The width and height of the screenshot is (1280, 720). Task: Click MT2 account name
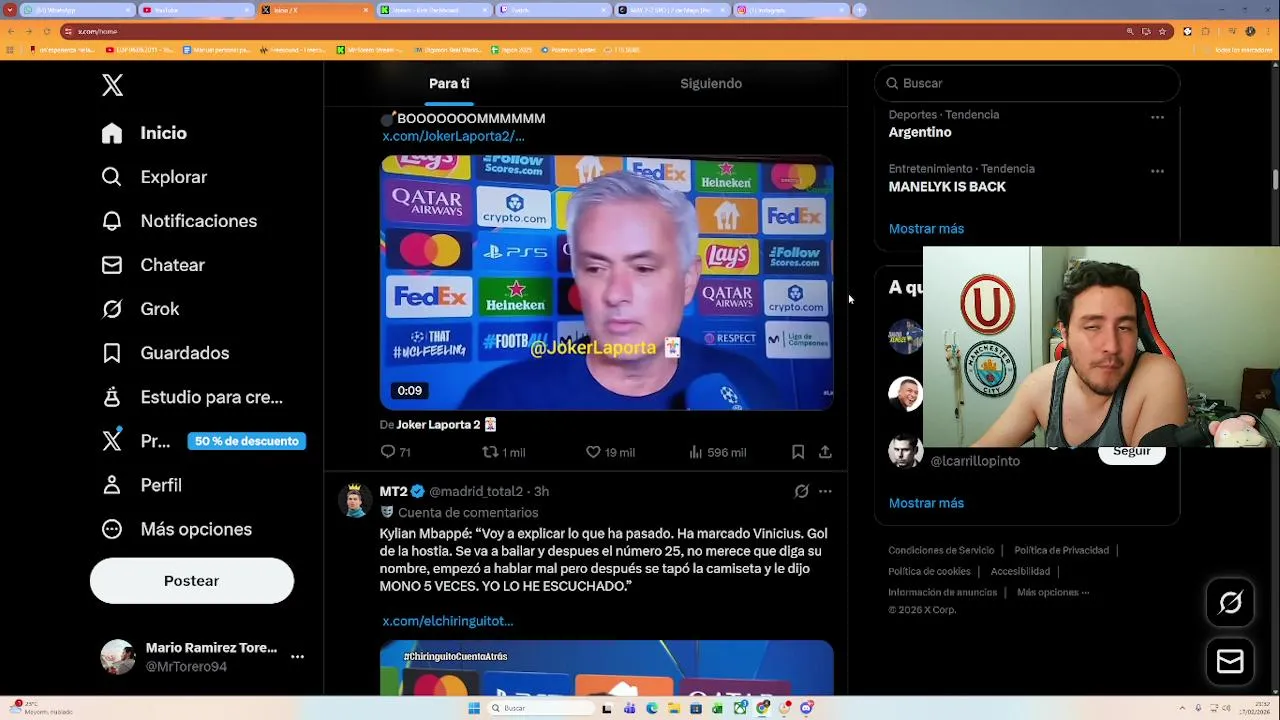point(393,492)
